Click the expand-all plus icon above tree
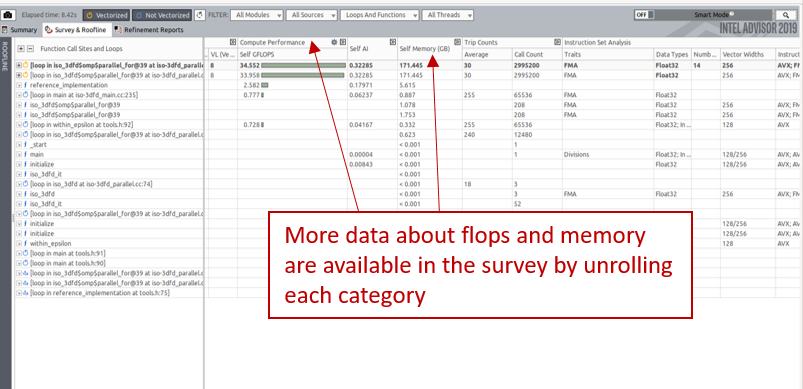This screenshot has height=389, width=803. click(21, 49)
